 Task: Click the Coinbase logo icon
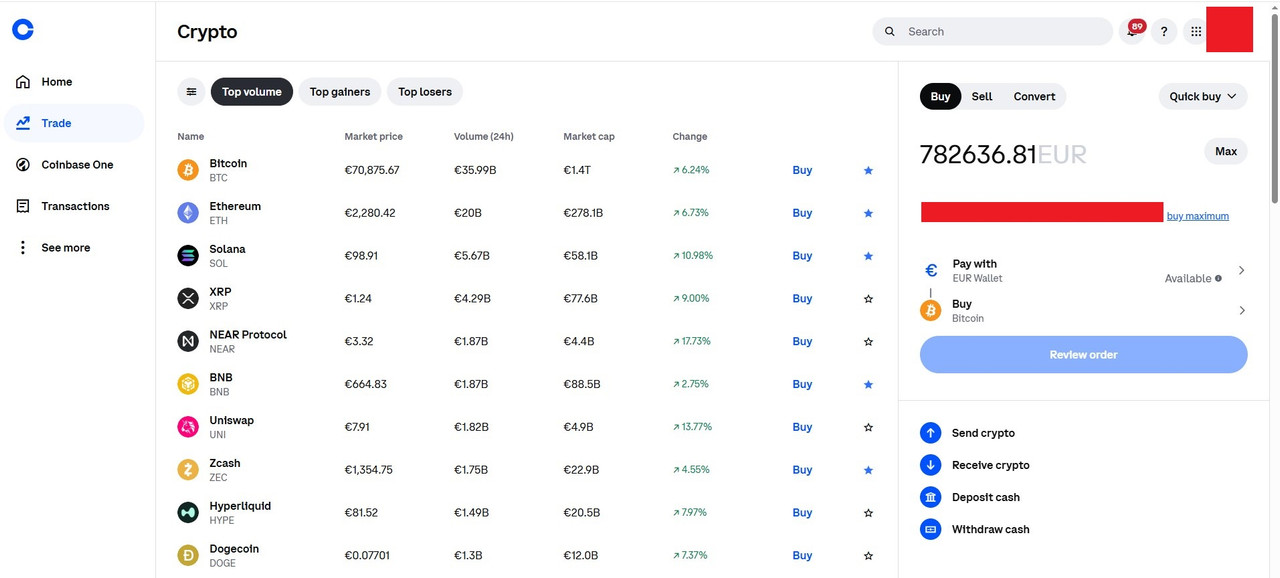[x=23, y=30]
